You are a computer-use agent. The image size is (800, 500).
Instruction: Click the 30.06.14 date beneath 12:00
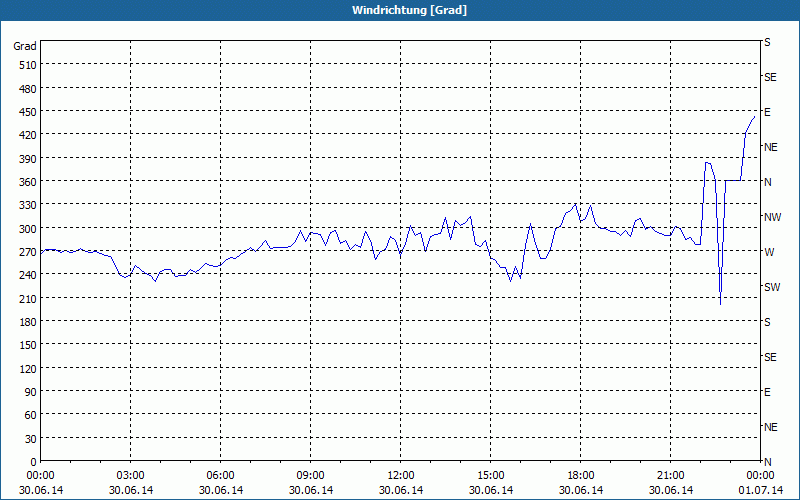401,490
